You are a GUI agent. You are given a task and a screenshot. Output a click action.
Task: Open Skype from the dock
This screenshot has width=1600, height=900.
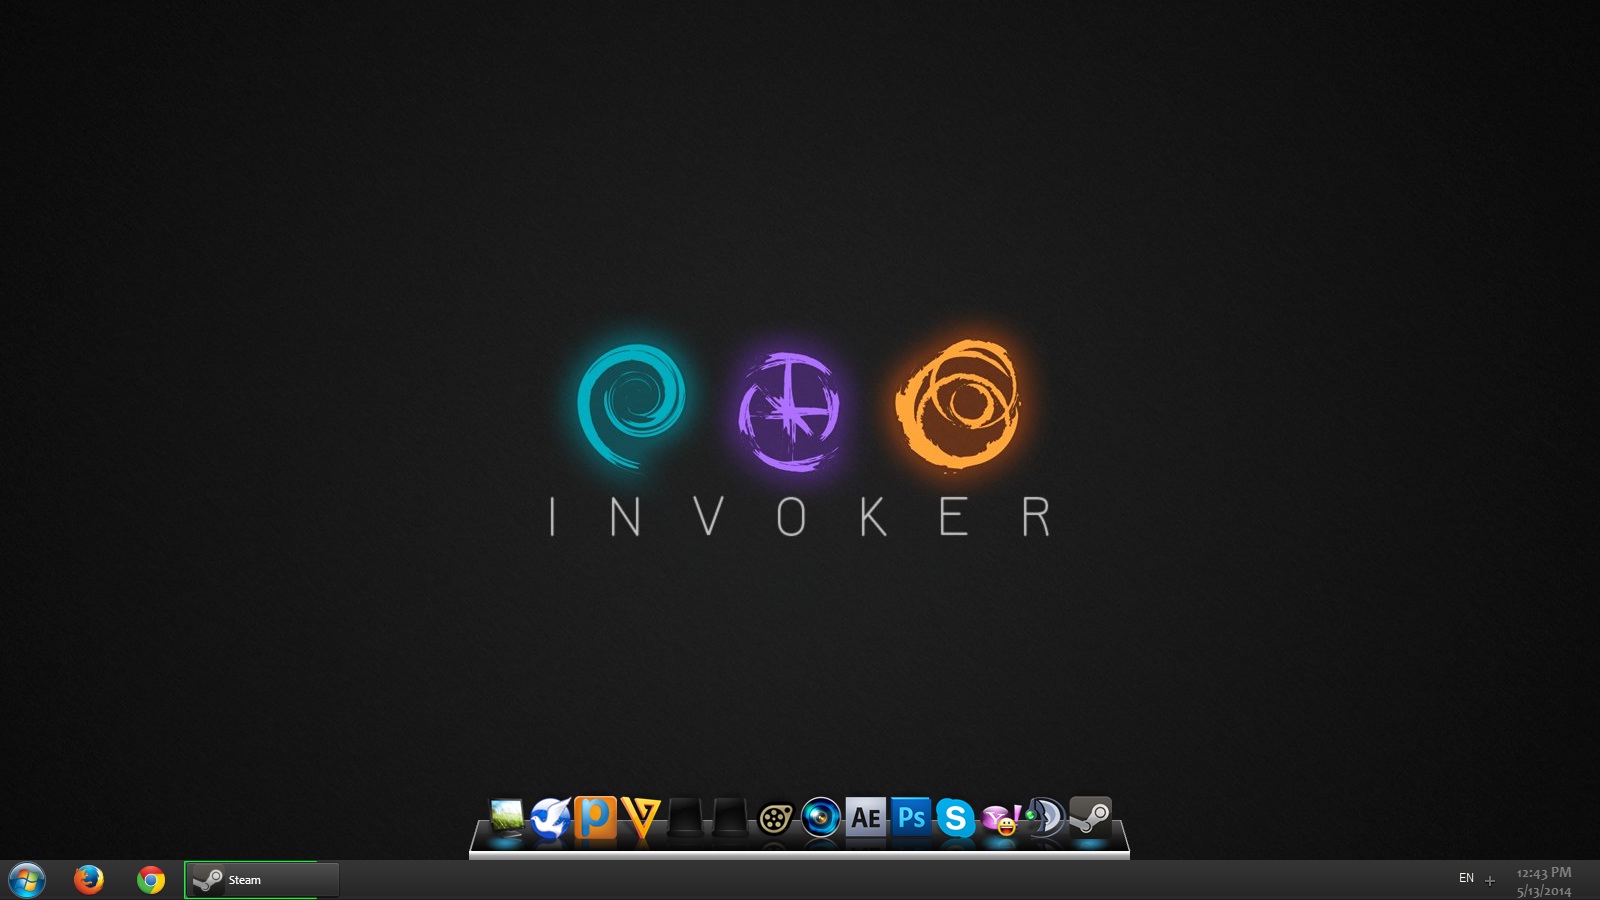955,818
